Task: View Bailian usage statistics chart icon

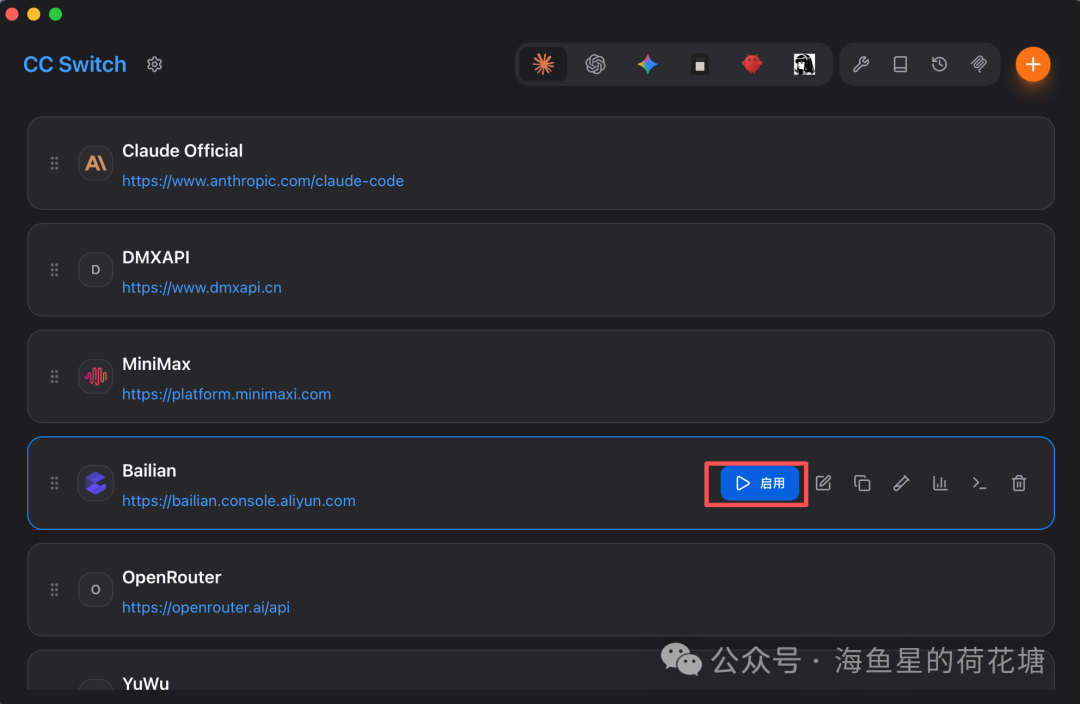Action: [940, 483]
